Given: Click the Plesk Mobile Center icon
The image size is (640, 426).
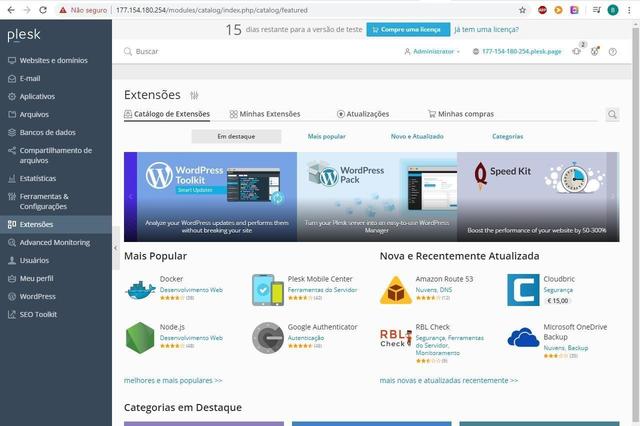Looking at the screenshot, I should pos(268,290).
